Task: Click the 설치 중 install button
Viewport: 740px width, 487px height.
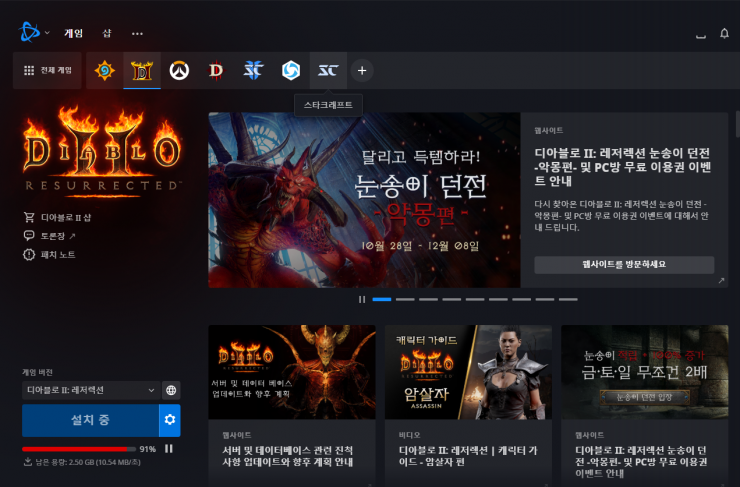Action: coord(90,420)
